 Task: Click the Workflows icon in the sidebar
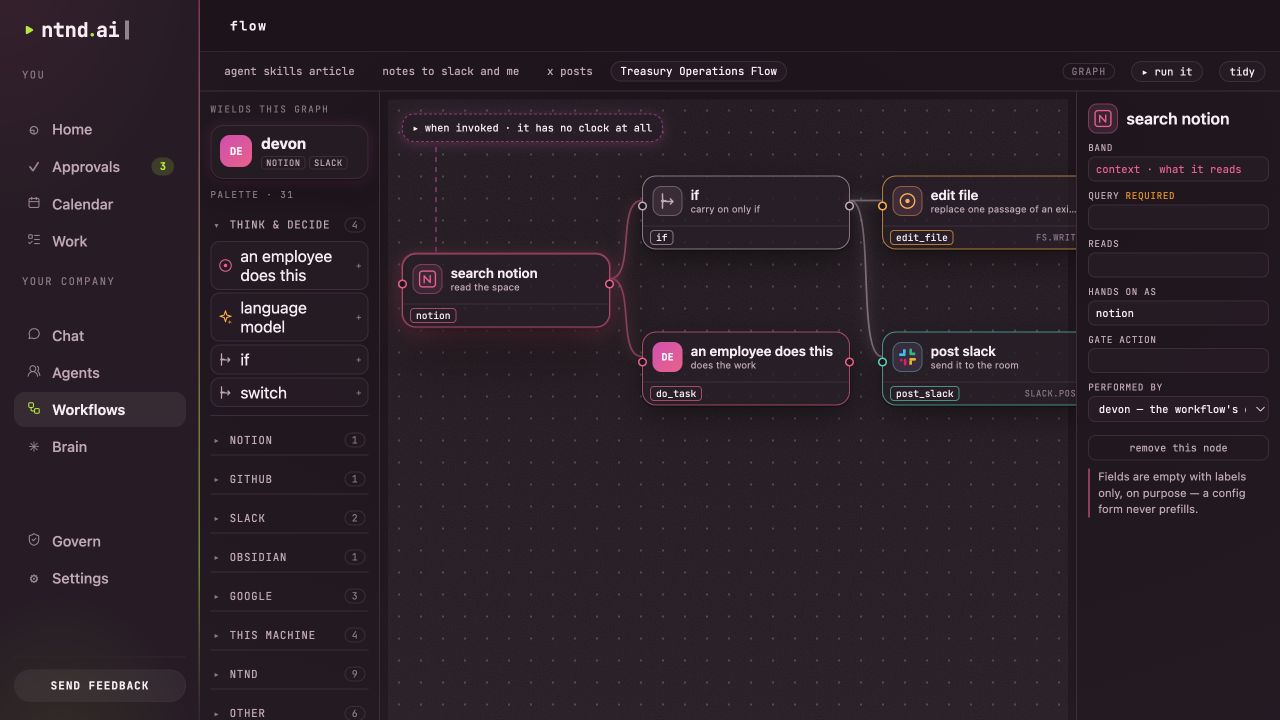(x=34, y=409)
